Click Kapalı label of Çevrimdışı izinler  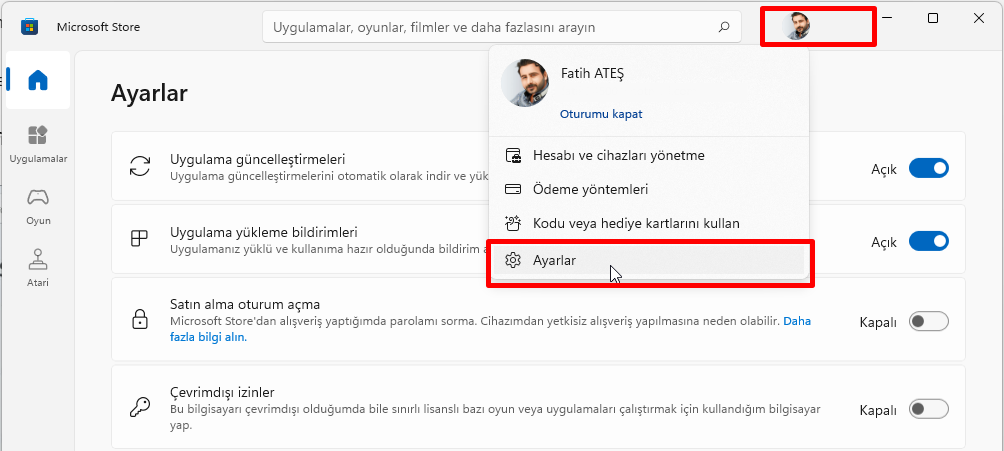pos(878,409)
